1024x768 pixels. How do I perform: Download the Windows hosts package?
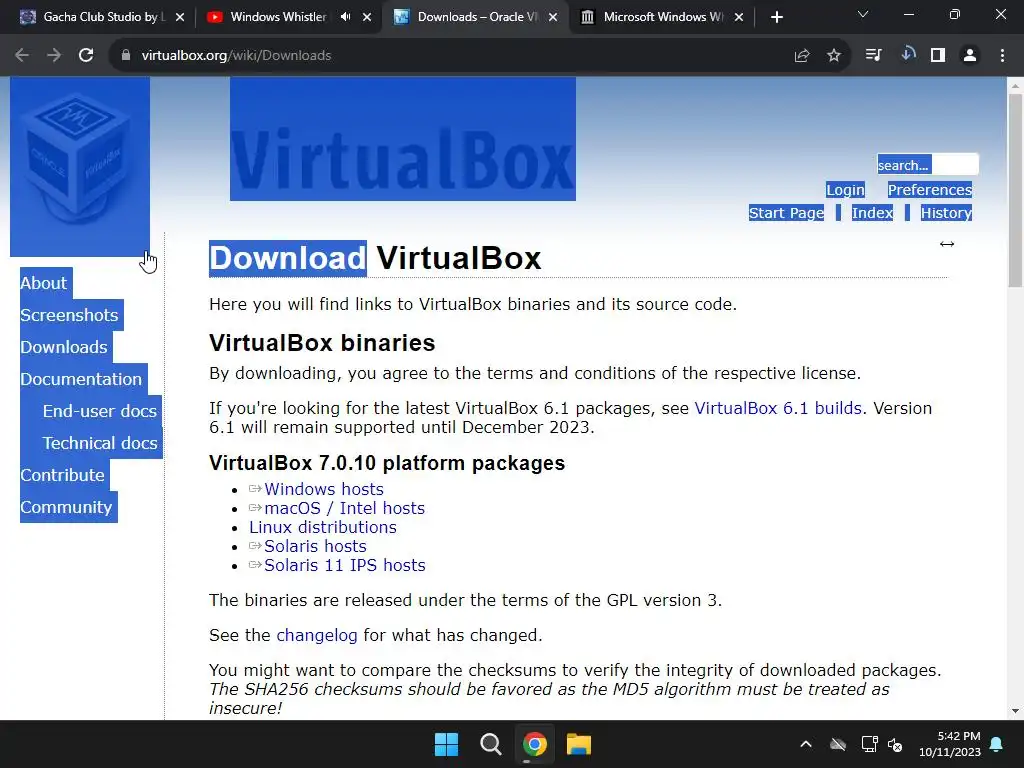pyautogui.click(x=324, y=488)
